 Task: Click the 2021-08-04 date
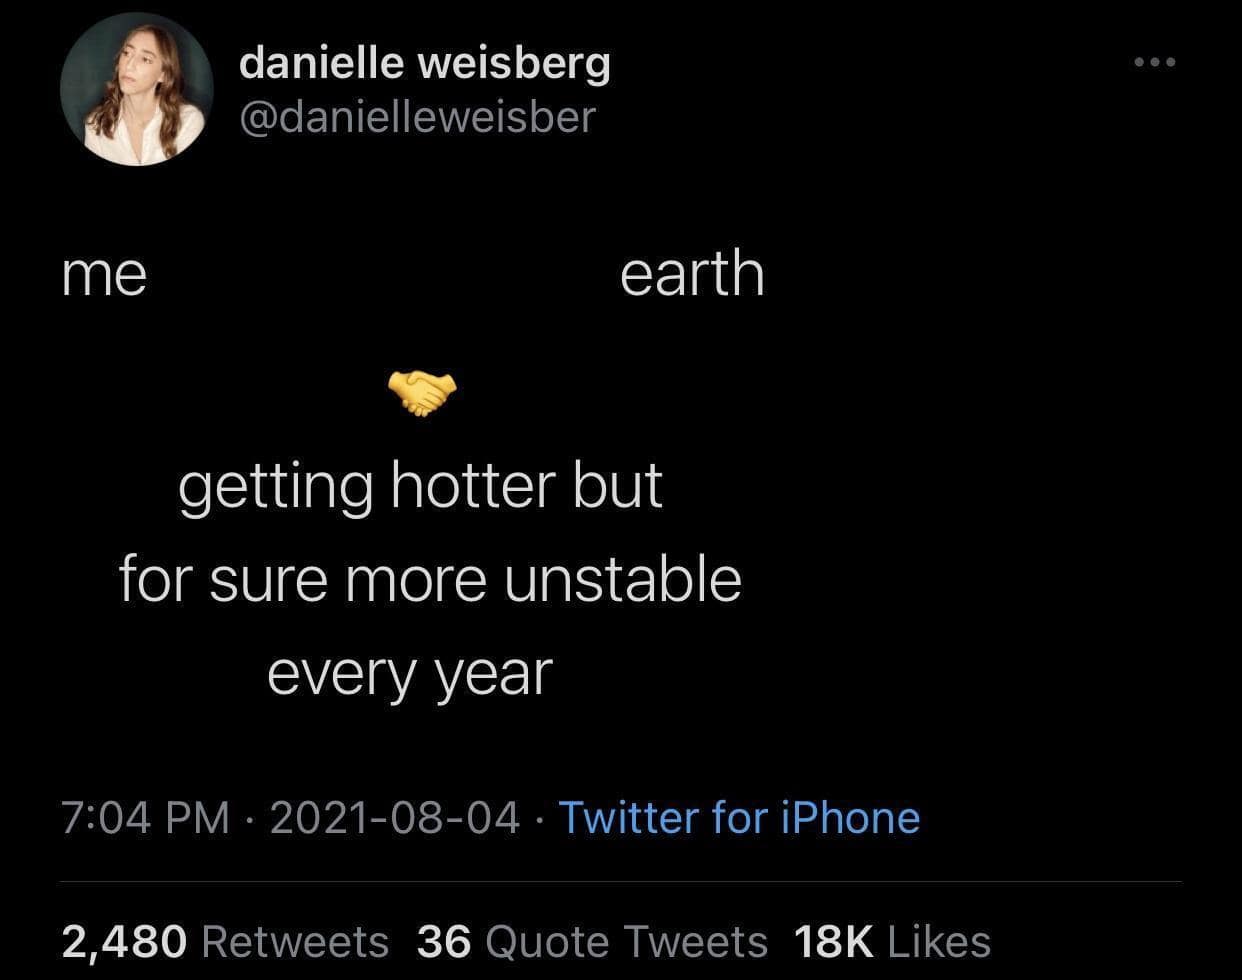[395, 817]
